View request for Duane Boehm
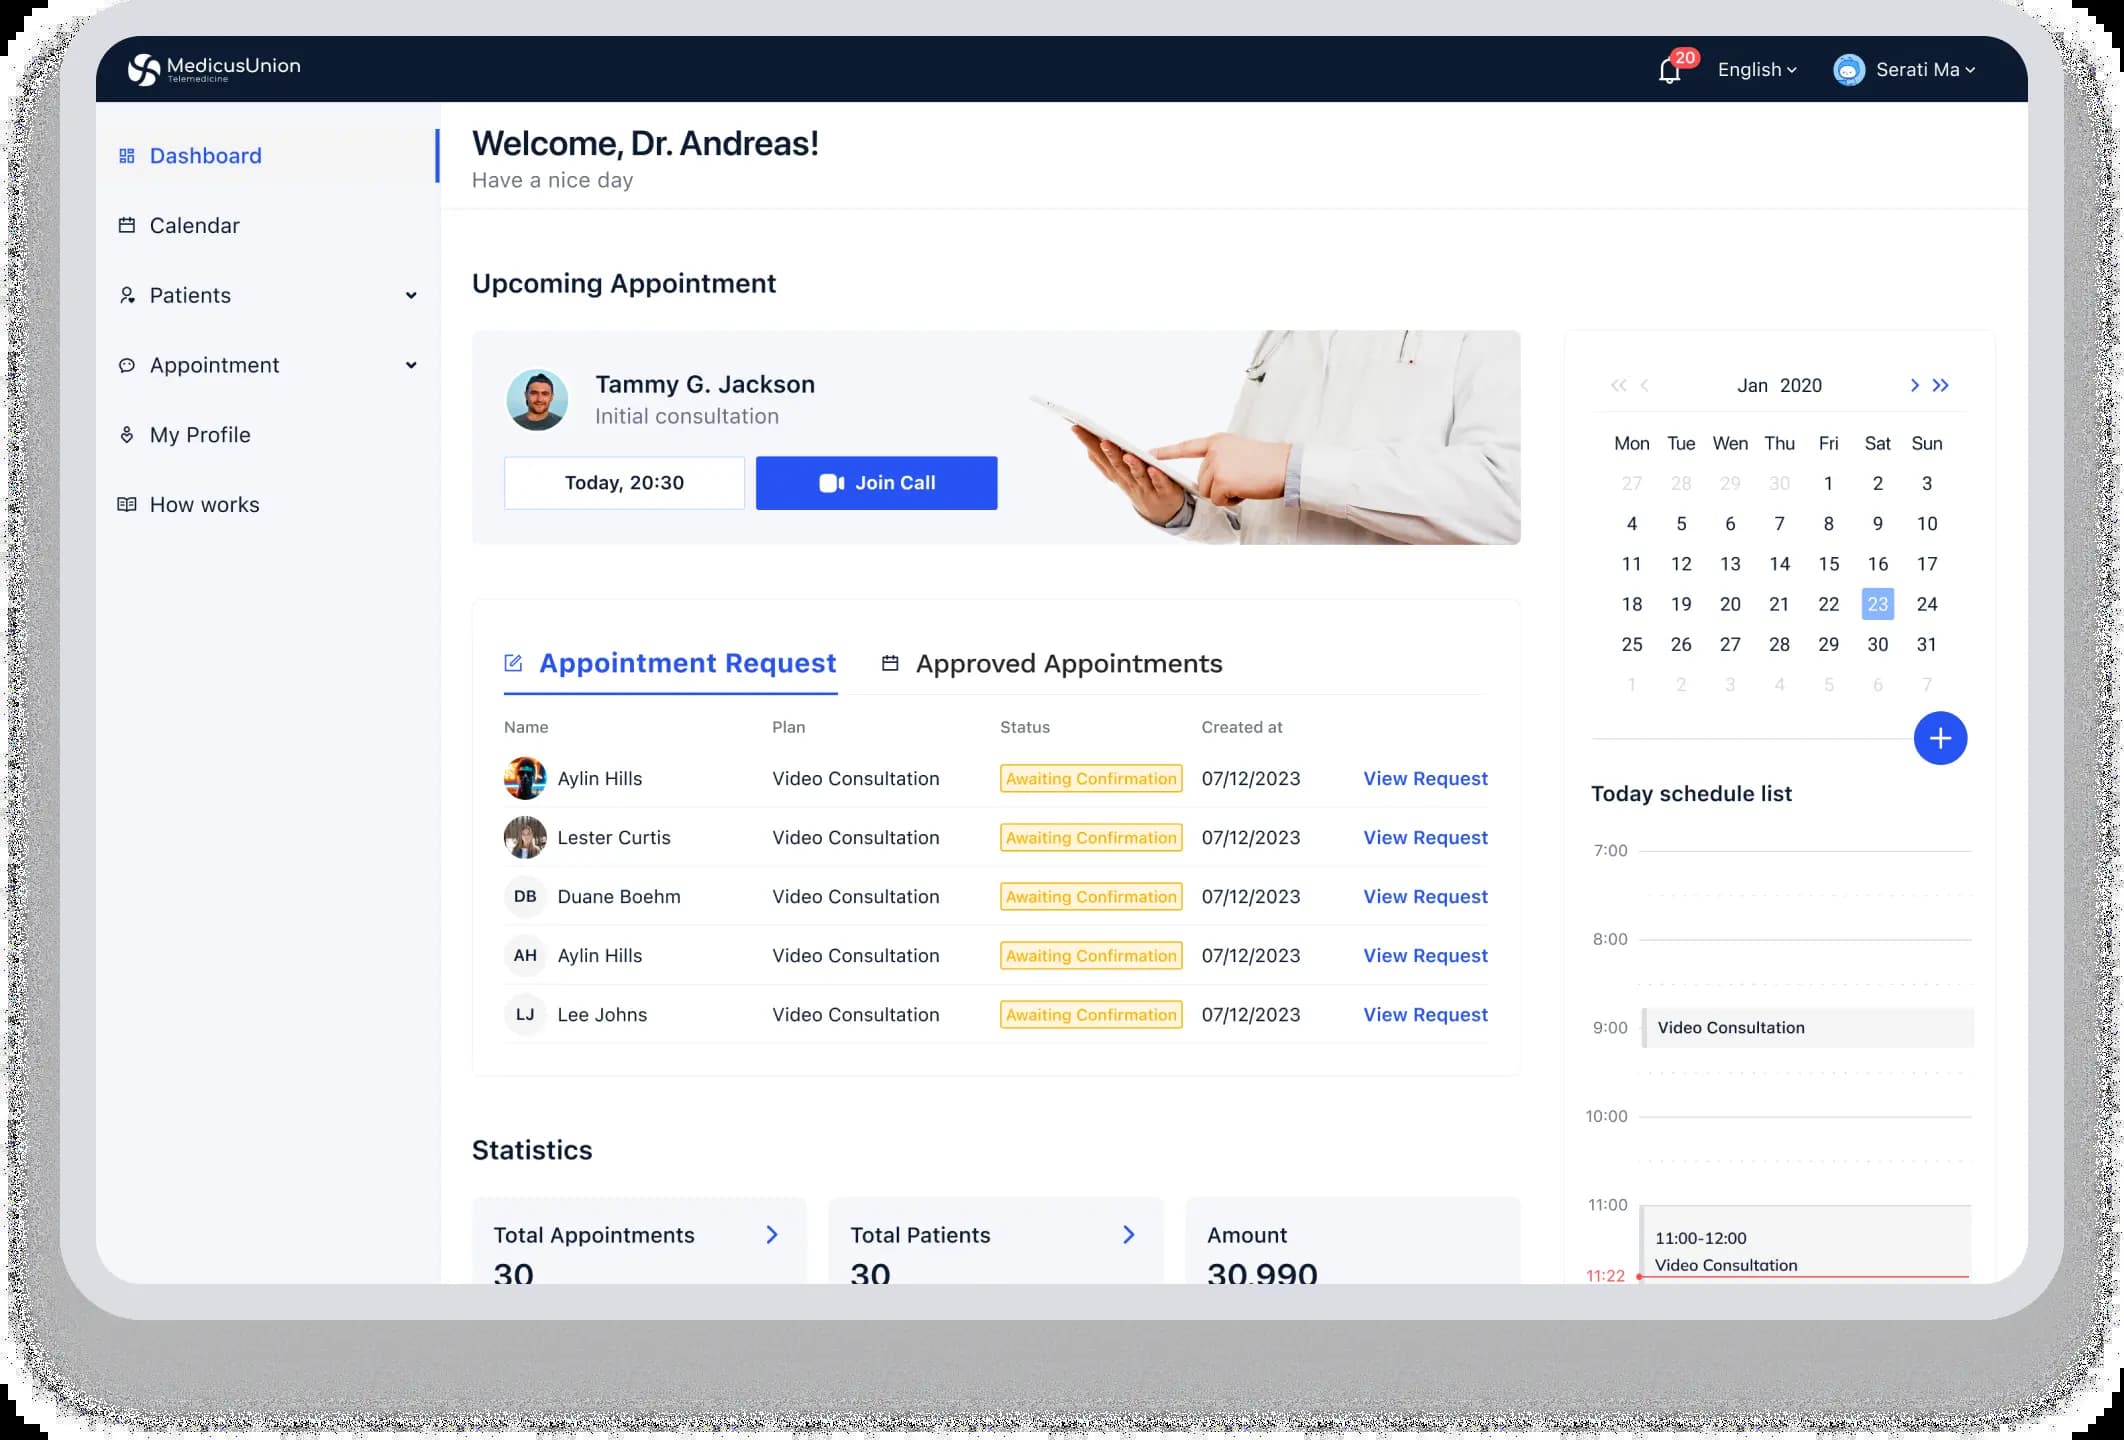2124x1440 pixels. click(x=1425, y=897)
